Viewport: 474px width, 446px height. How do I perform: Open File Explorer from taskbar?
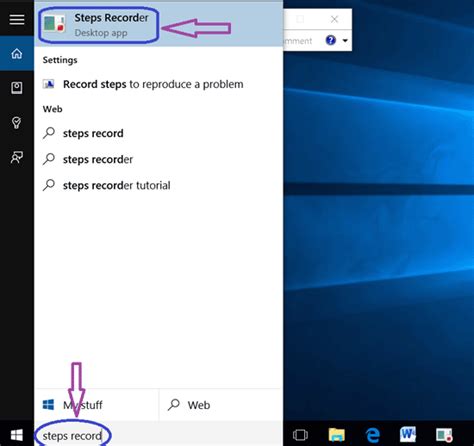coord(337,435)
